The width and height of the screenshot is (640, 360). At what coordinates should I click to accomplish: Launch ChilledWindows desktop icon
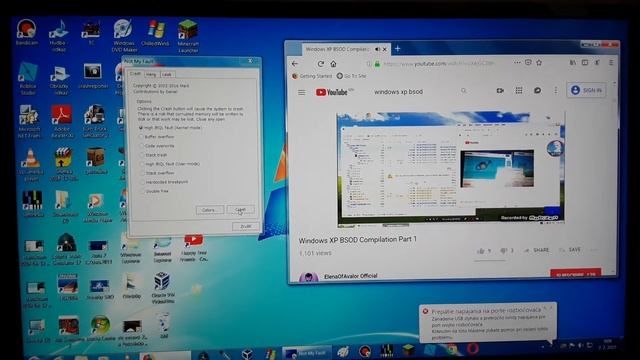156,33
